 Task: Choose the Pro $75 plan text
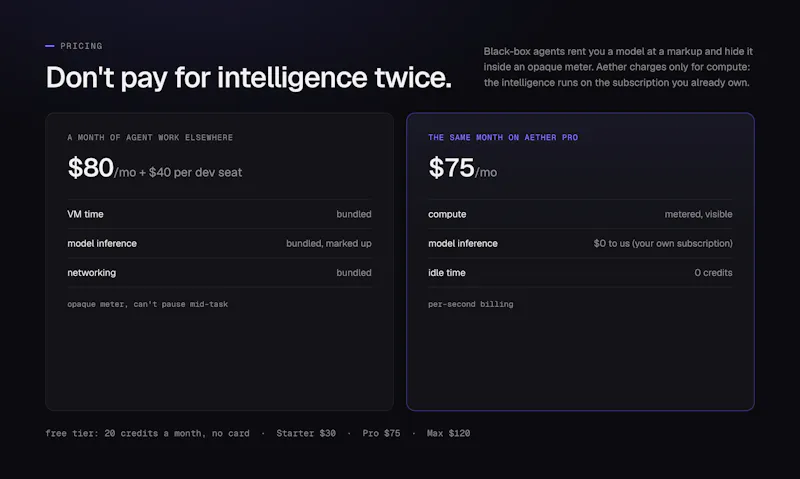pyautogui.click(x=381, y=433)
